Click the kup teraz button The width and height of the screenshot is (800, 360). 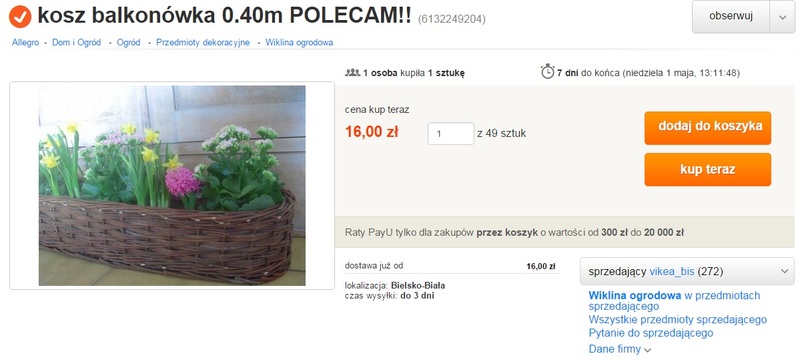tap(707, 170)
